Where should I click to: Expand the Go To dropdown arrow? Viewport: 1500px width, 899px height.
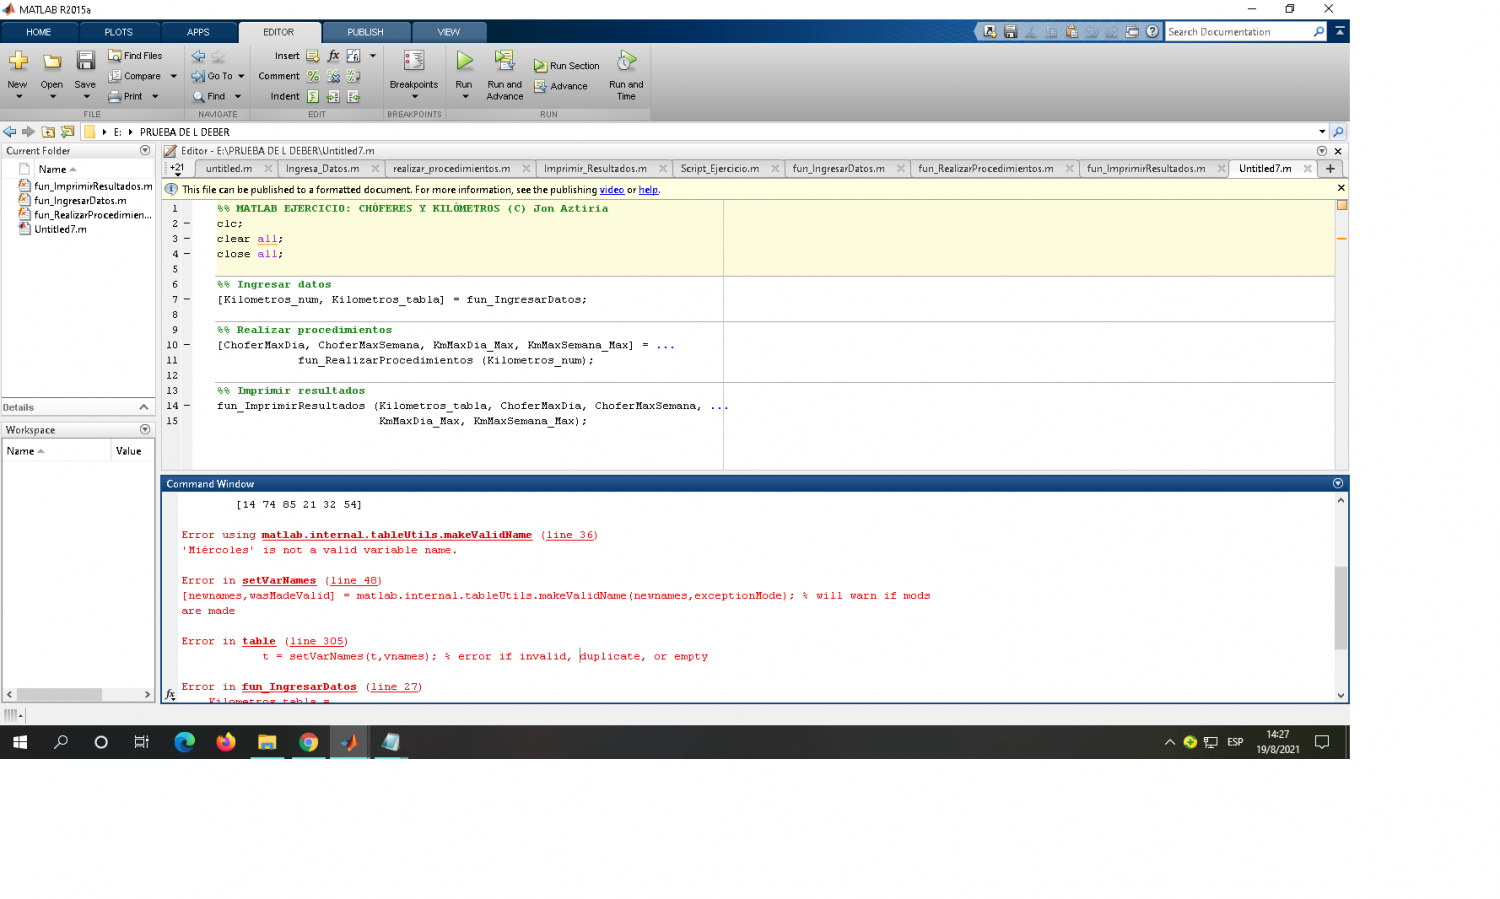pos(241,76)
